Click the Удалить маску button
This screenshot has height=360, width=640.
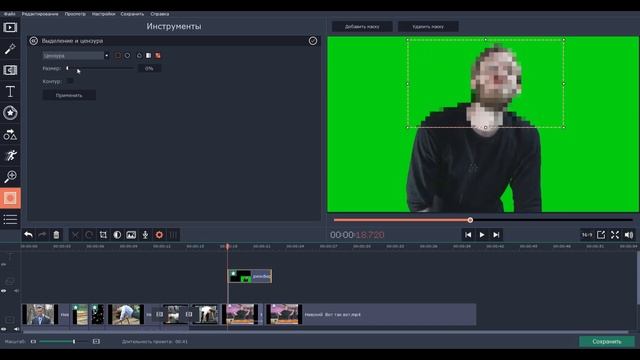pos(428,27)
